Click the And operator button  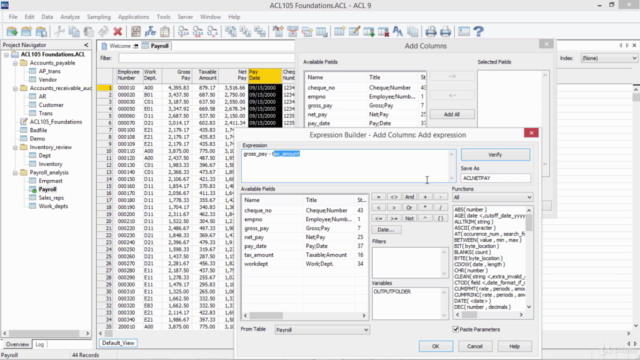point(409,197)
